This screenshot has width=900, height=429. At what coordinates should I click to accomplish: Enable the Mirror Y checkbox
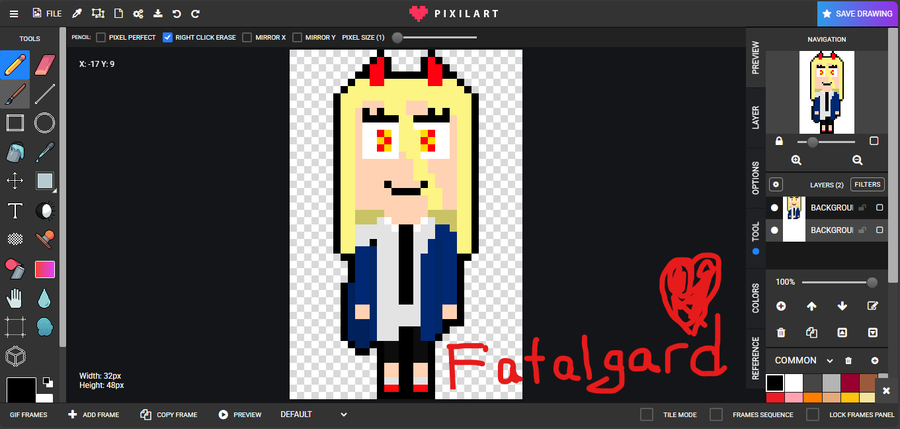(x=297, y=37)
